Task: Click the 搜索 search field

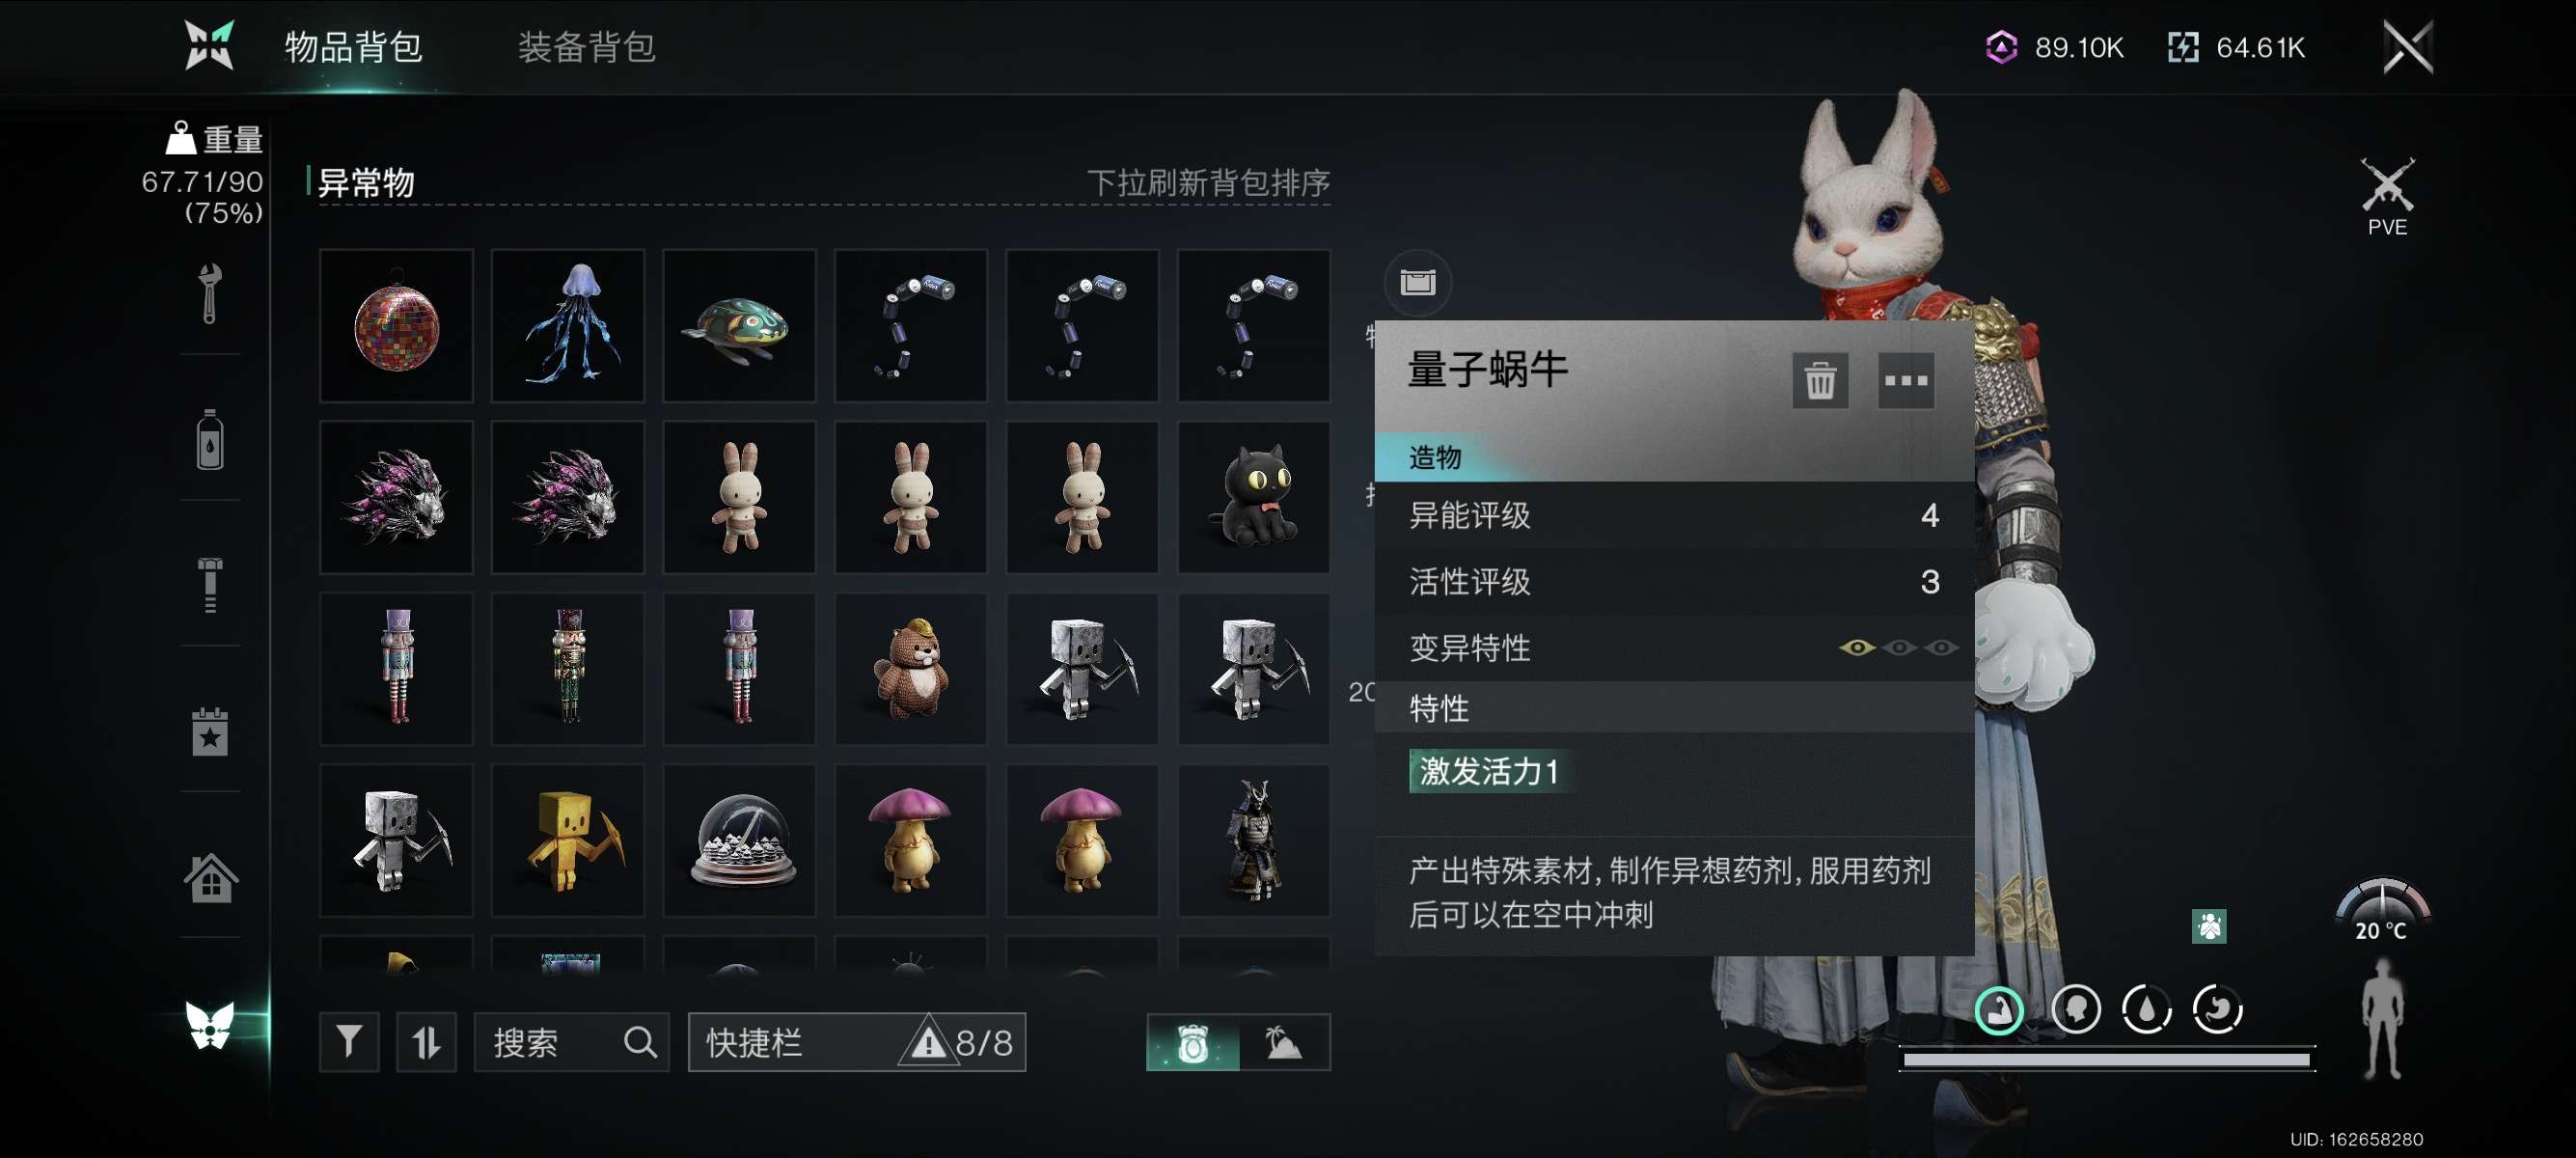Action: point(571,1042)
